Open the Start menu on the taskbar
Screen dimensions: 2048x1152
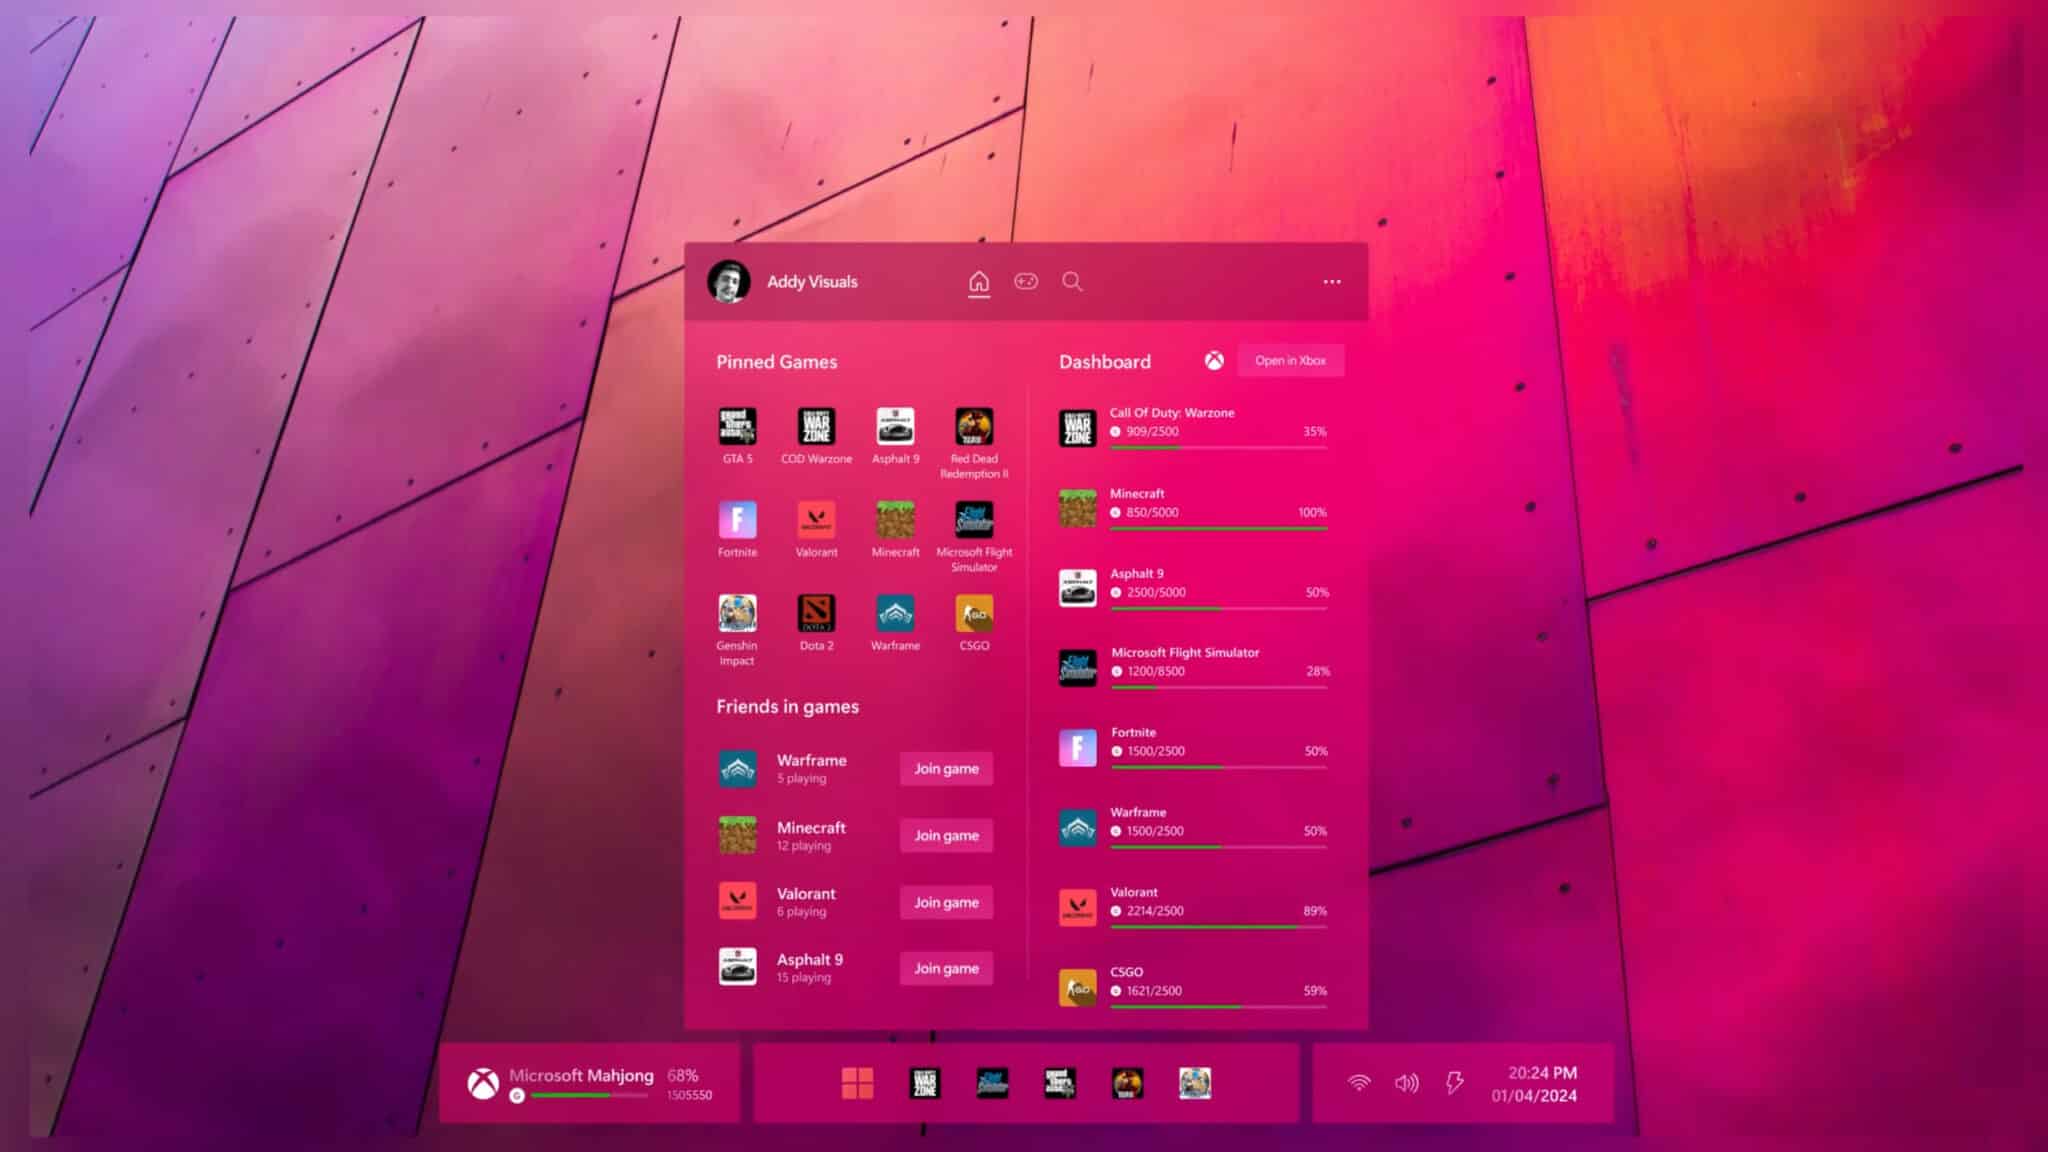[x=858, y=1082]
